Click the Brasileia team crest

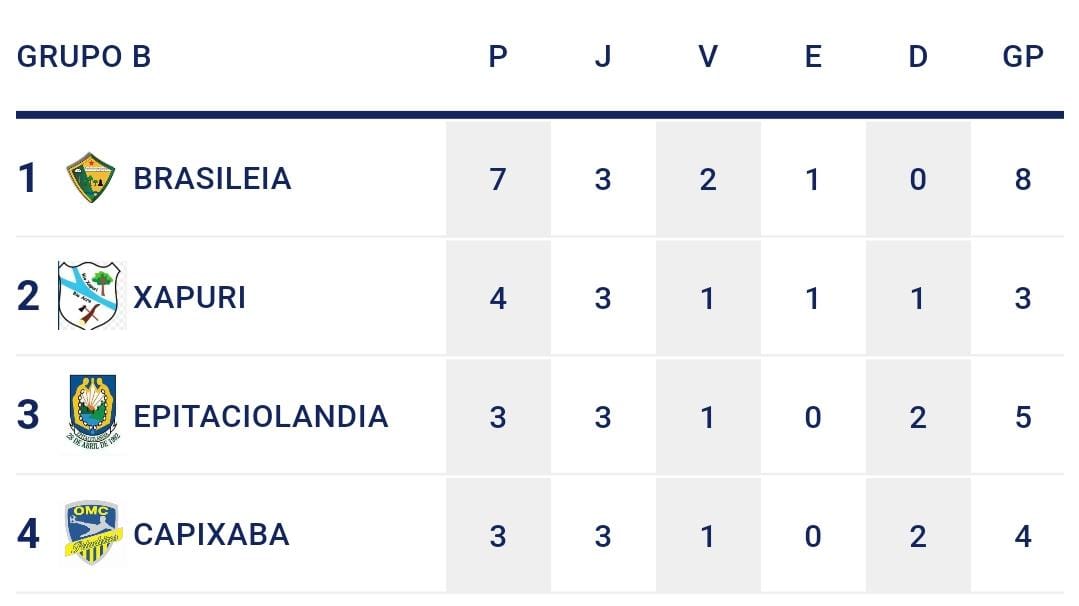90,178
